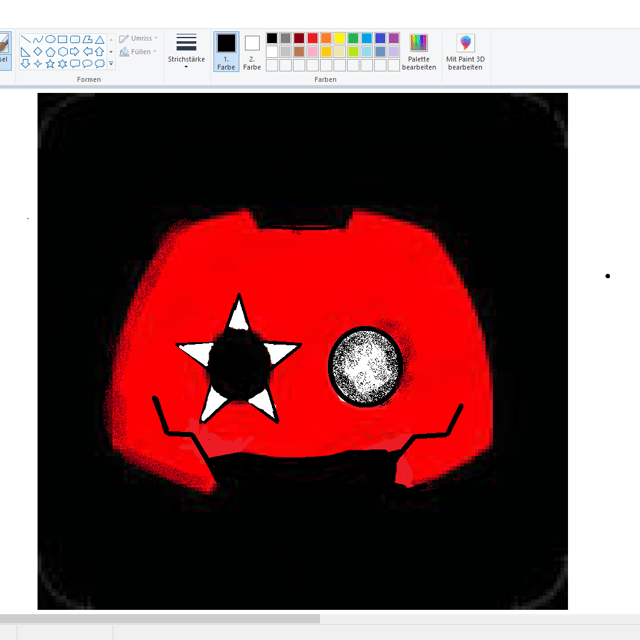Click the speckled white circle on canvas
The height and width of the screenshot is (640, 640).
[365, 366]
